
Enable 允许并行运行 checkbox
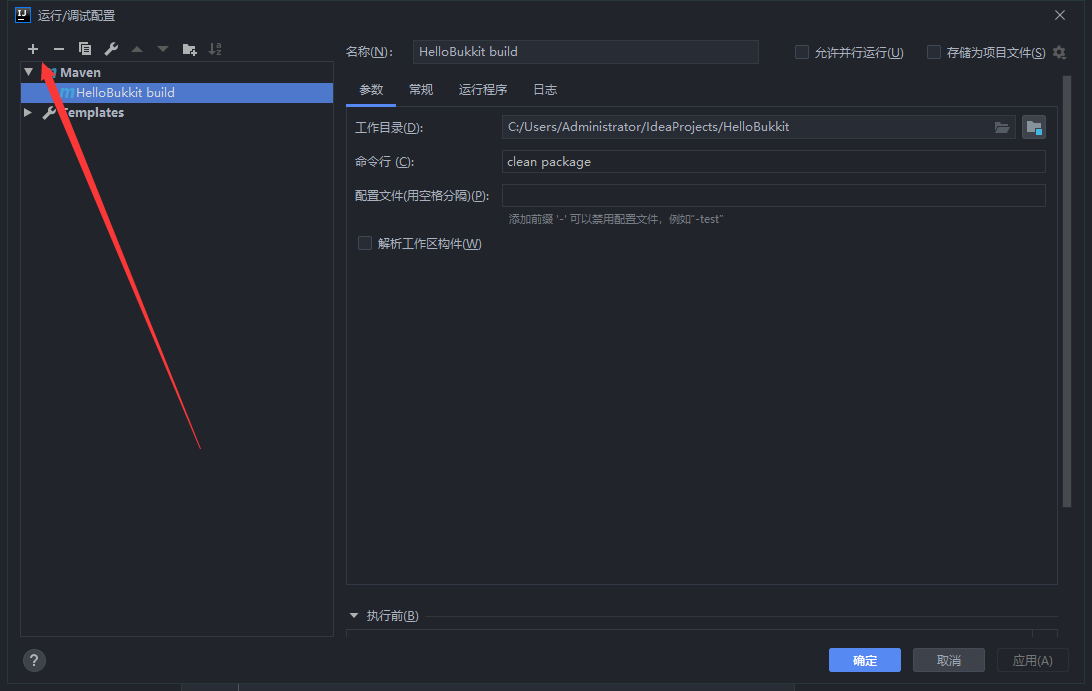coord(802,52)
